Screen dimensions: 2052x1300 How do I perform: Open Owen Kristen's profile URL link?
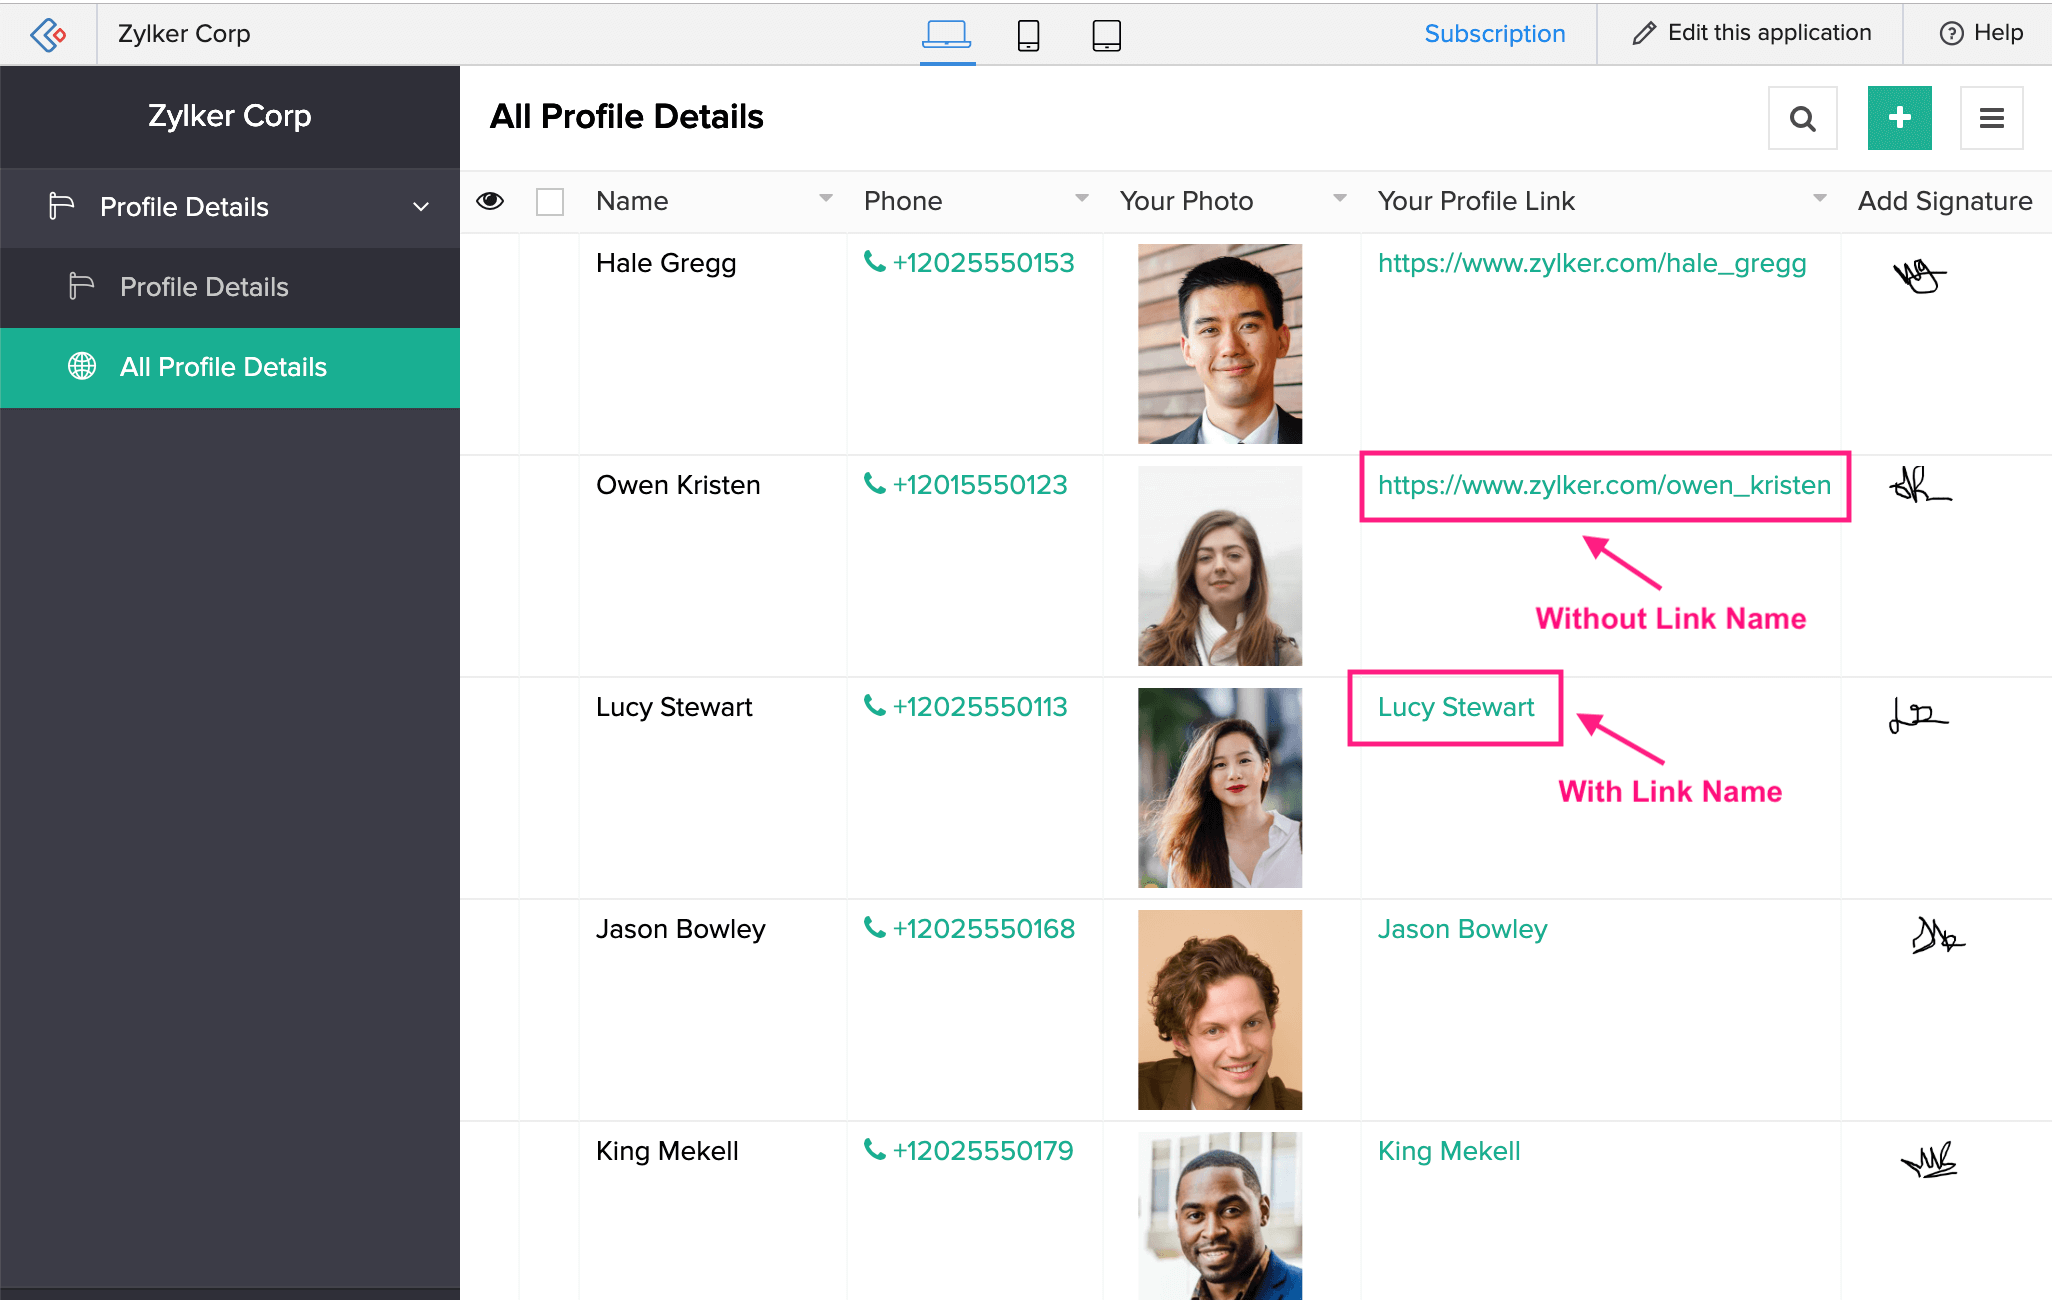1604,485
